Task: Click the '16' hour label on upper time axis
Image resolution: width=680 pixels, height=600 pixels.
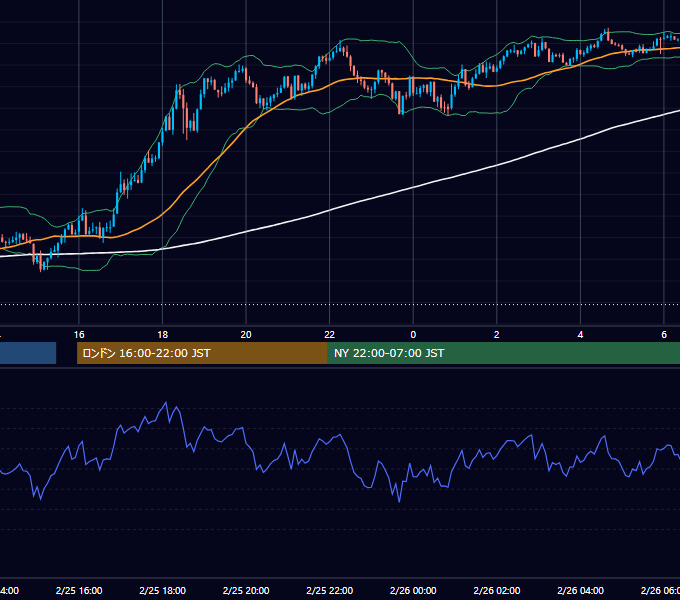Action: click(79, 335)
